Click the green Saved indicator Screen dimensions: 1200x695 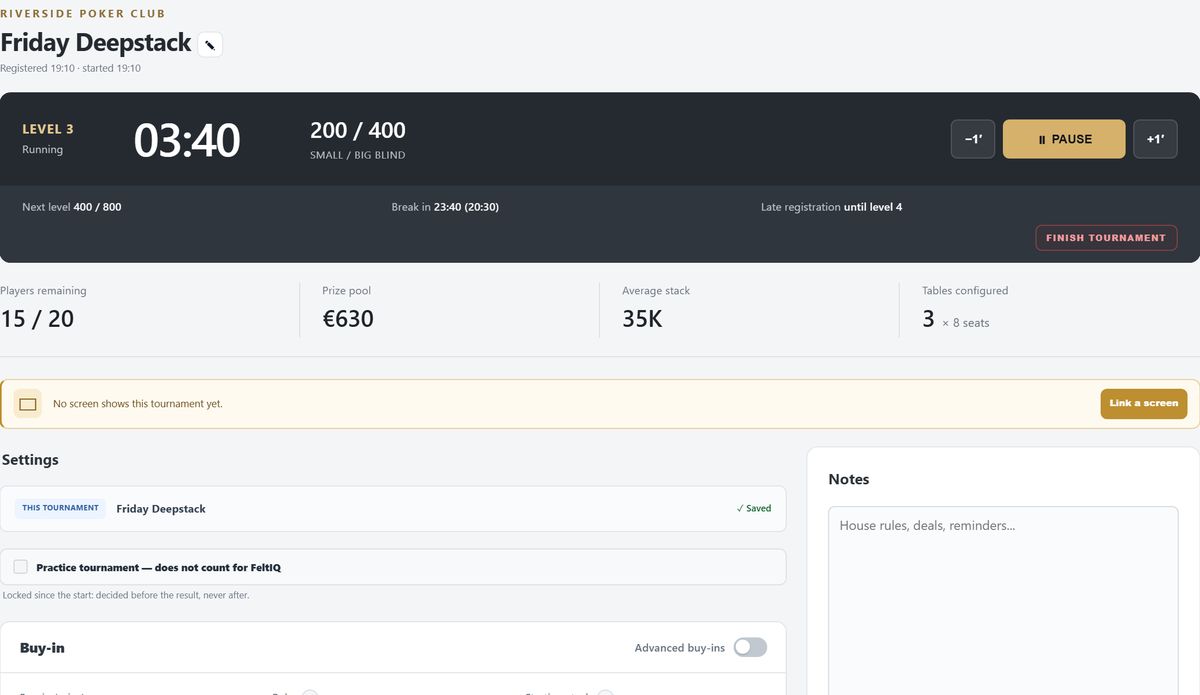click(754, 508)
